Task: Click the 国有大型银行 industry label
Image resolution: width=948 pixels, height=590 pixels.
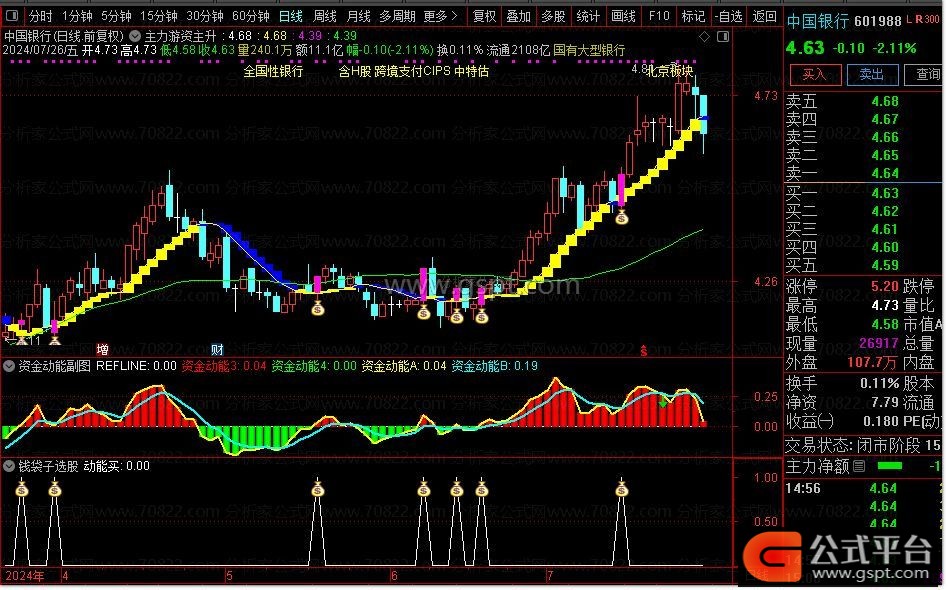Action: click(x=589, y=50)
